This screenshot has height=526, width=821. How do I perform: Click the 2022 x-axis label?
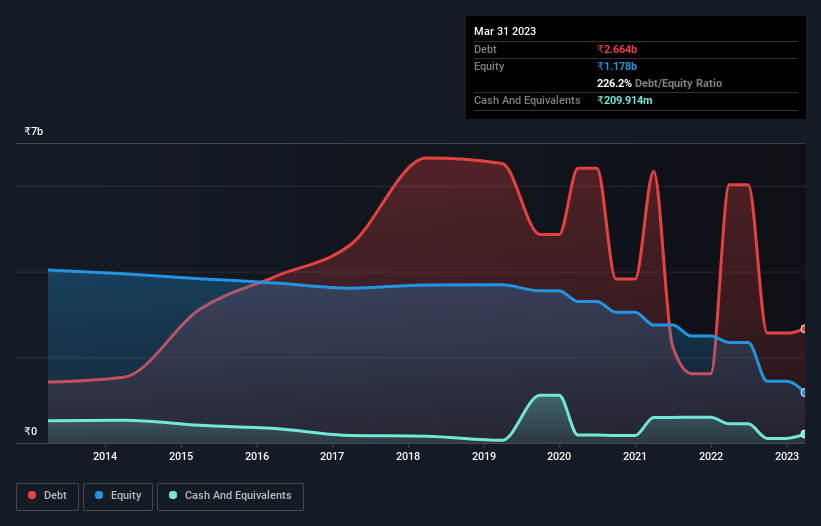pyautogui.click(x=711, y=456)
